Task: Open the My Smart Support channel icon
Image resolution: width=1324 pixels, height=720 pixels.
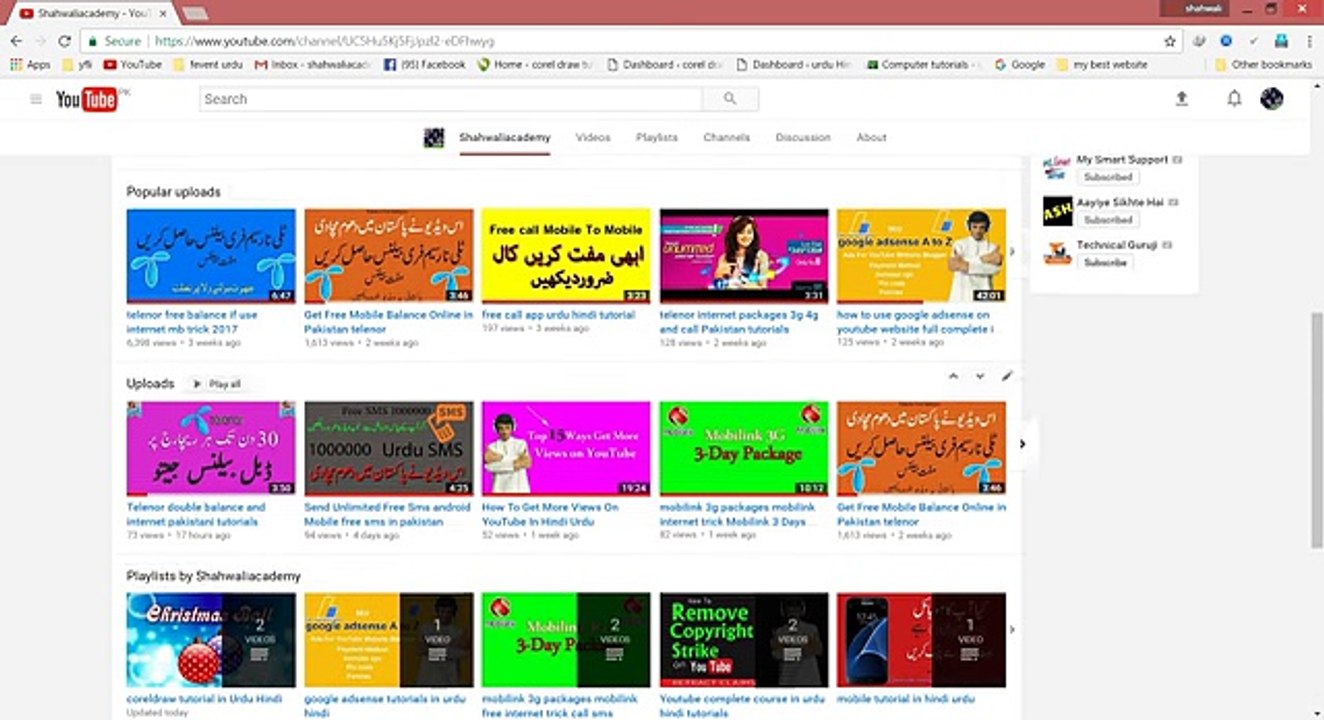Action: point(1057,167)
